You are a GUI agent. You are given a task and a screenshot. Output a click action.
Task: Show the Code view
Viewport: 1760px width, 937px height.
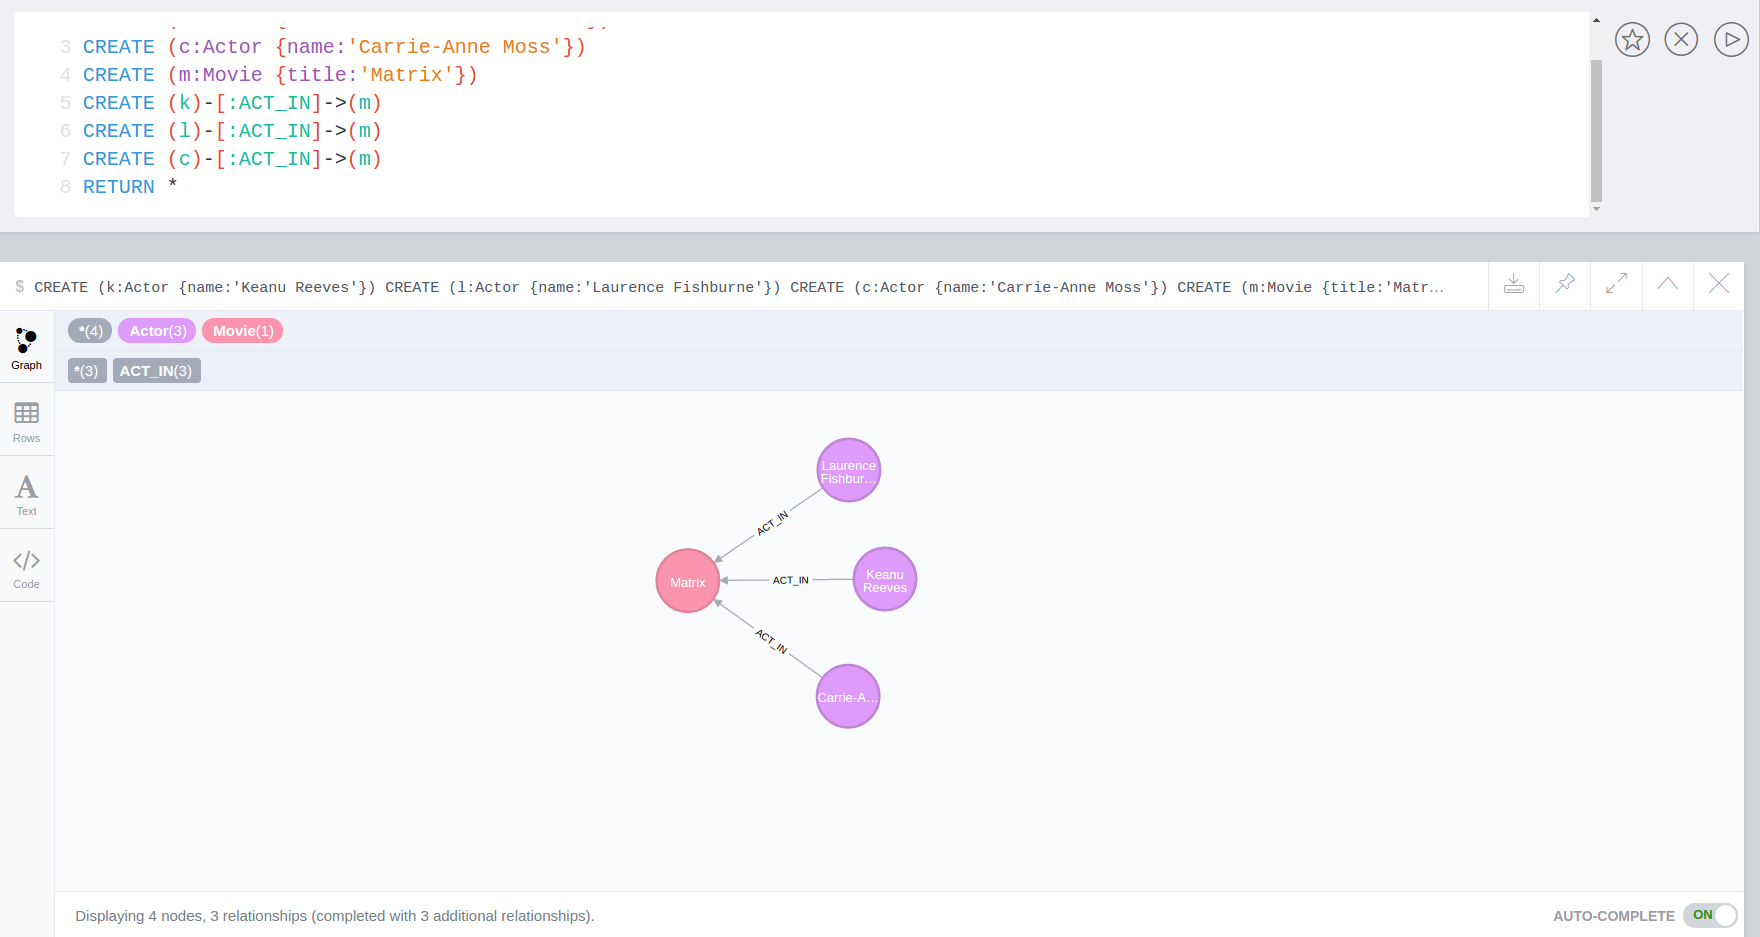tap(27, 567)
